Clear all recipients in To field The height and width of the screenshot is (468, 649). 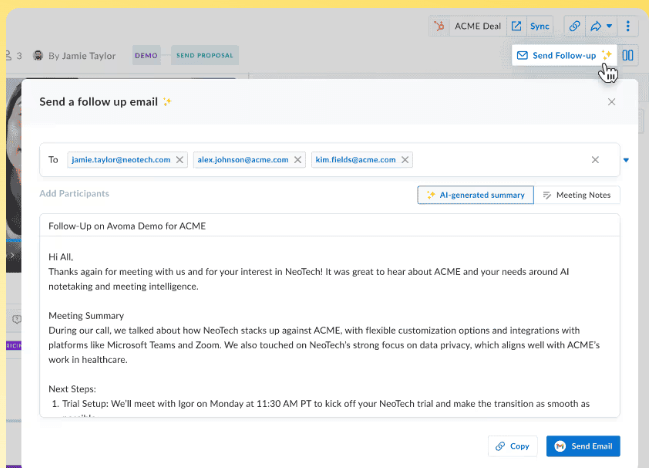pyautogui.click(x=595, y=160)
